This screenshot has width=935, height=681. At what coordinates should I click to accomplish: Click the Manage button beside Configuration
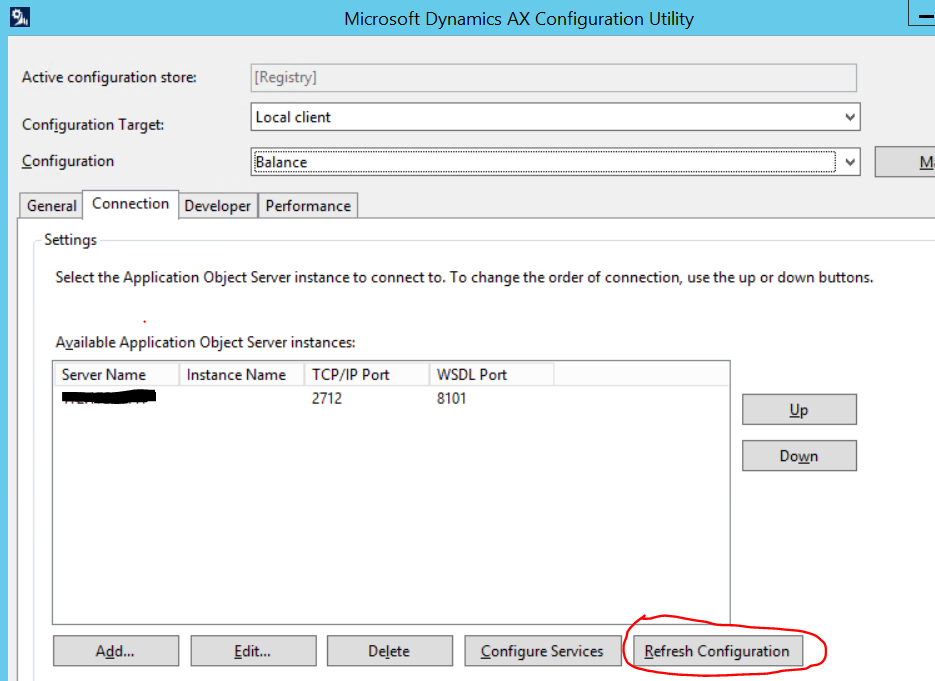tap(905, 162)
